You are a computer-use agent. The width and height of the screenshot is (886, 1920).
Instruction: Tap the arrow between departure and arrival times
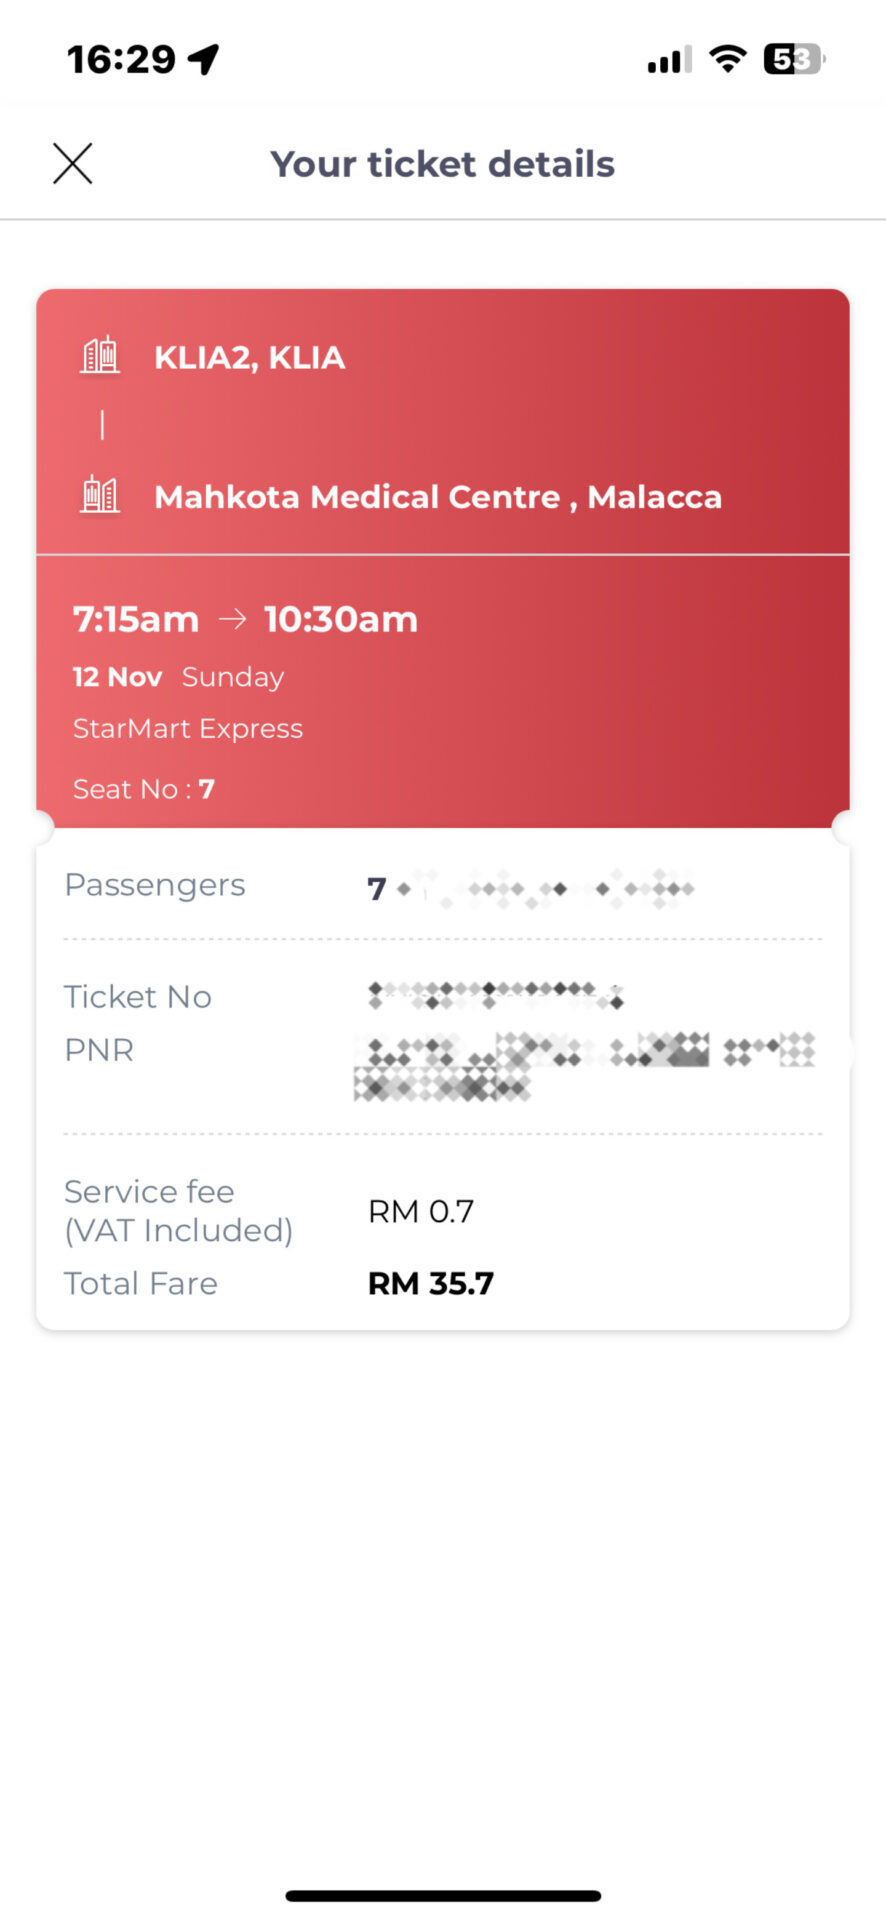pos(232,620)
